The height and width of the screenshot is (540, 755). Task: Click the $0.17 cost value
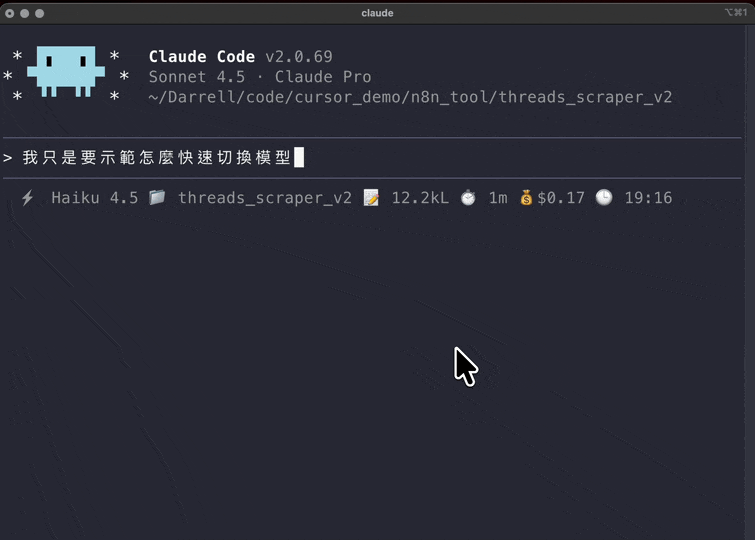point(561,198)
